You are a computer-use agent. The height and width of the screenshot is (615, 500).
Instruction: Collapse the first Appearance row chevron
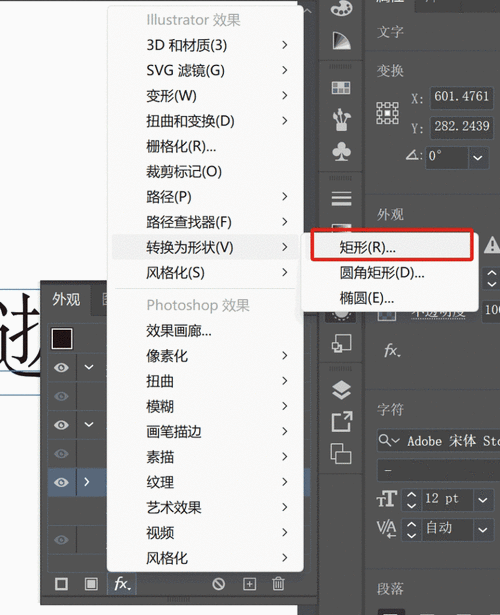89,367
